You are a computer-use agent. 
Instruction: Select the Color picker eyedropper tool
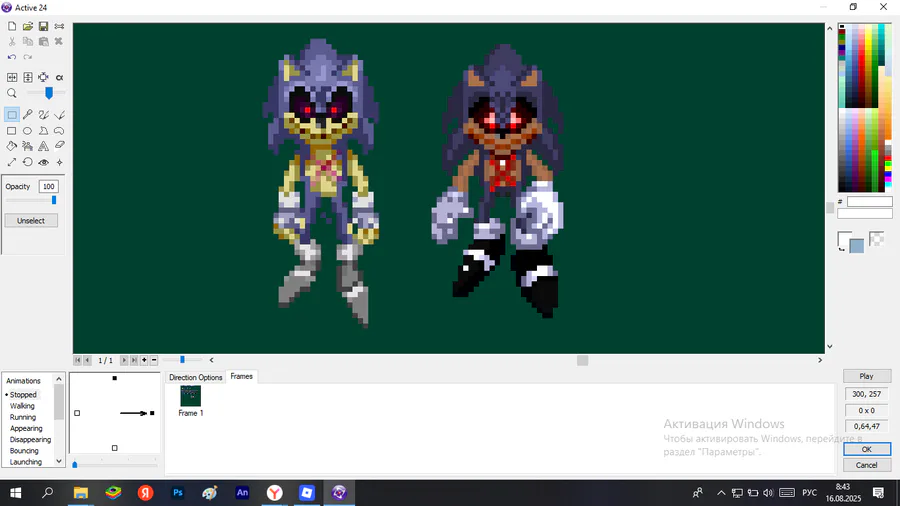pos(28,115)
